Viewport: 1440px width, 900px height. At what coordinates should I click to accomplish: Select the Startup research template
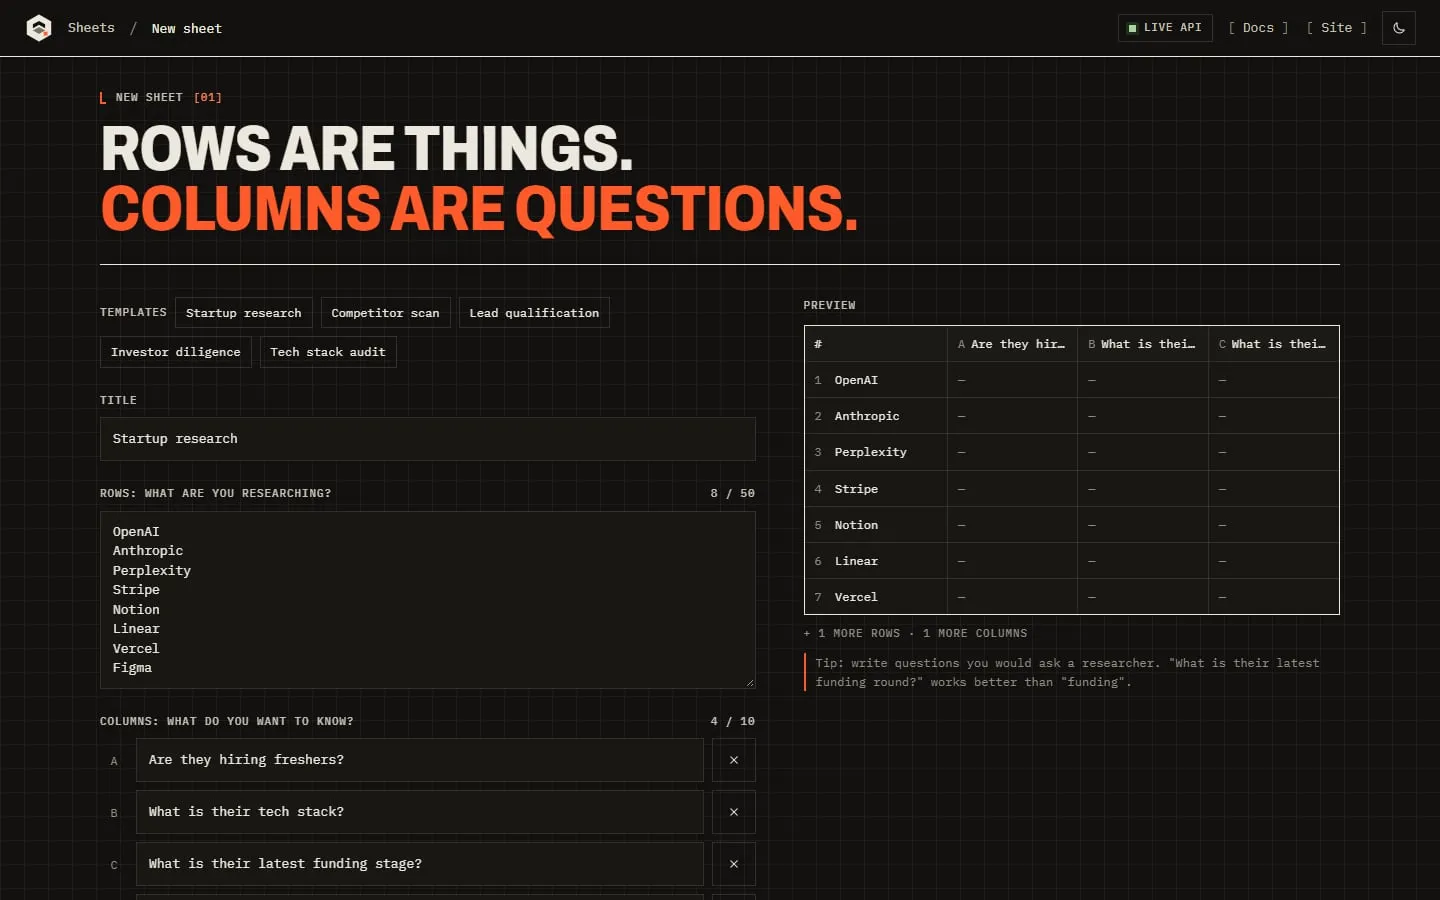244,313
